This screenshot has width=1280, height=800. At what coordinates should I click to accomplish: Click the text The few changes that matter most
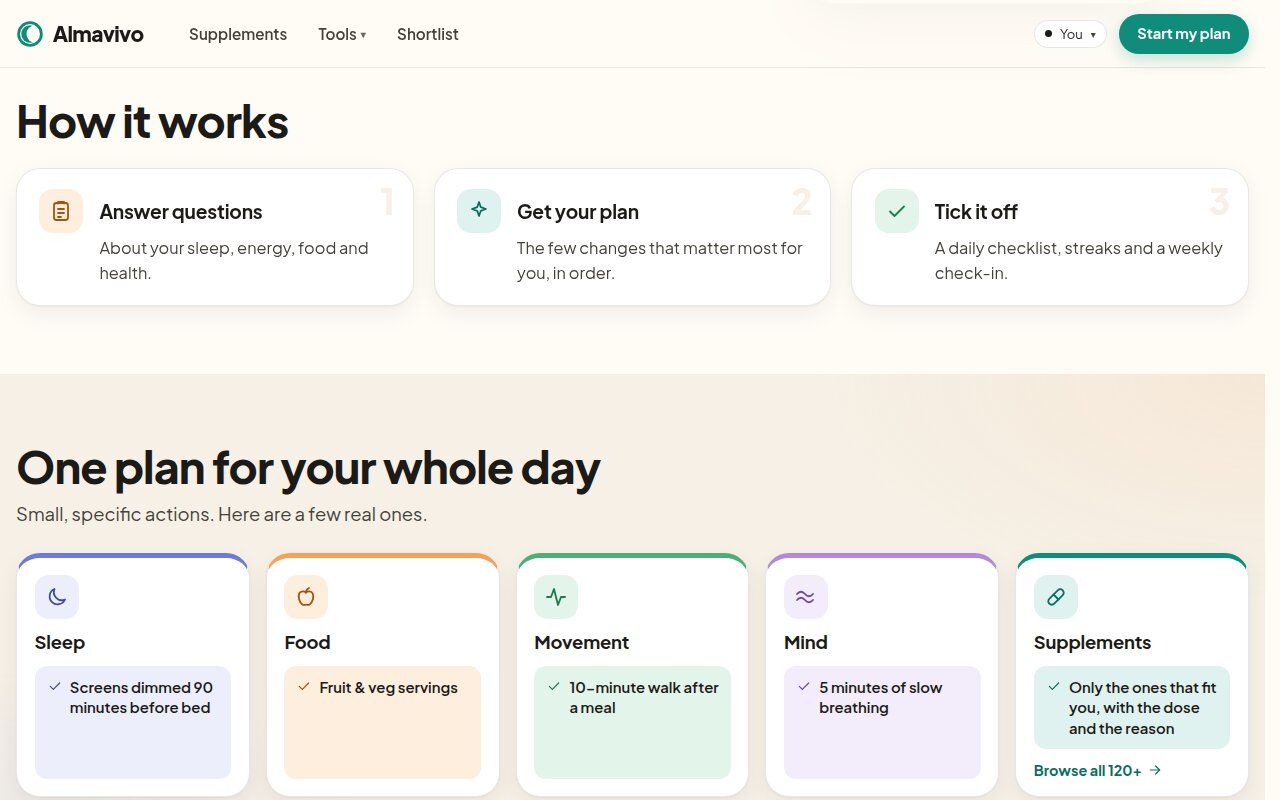[660, 260]
